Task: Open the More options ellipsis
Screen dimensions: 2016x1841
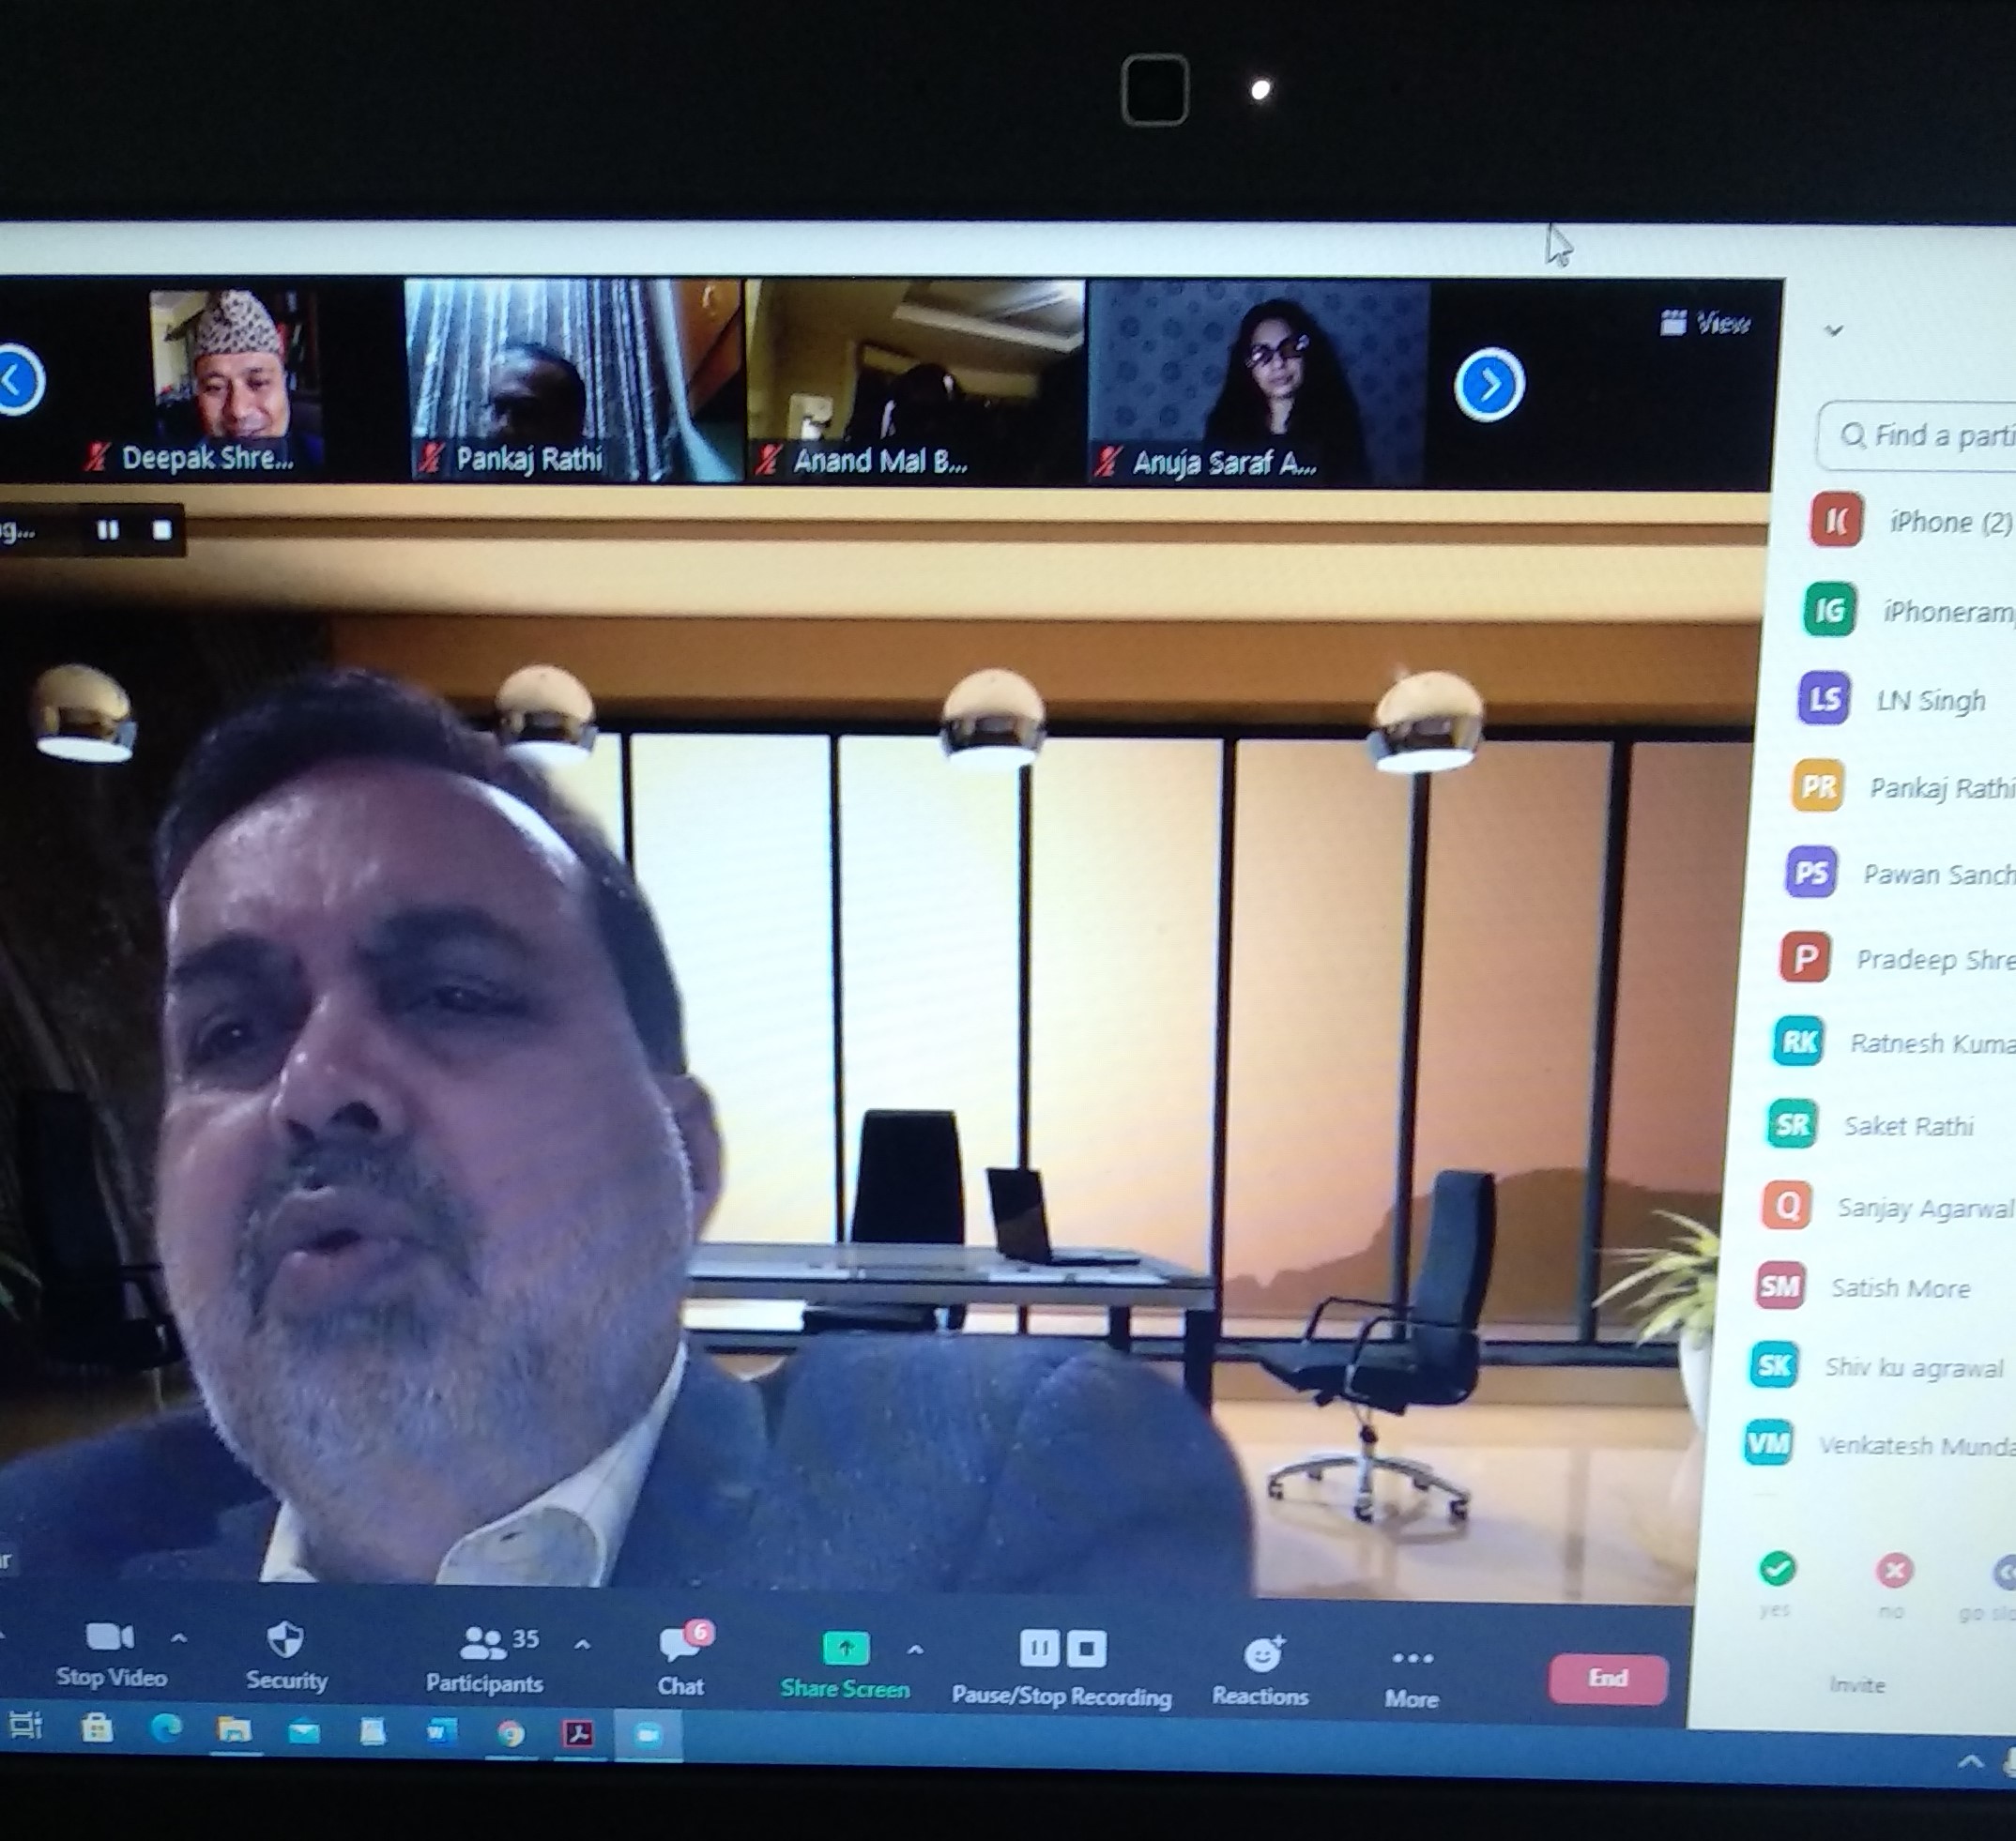Action: [x=1412, y=1658]
